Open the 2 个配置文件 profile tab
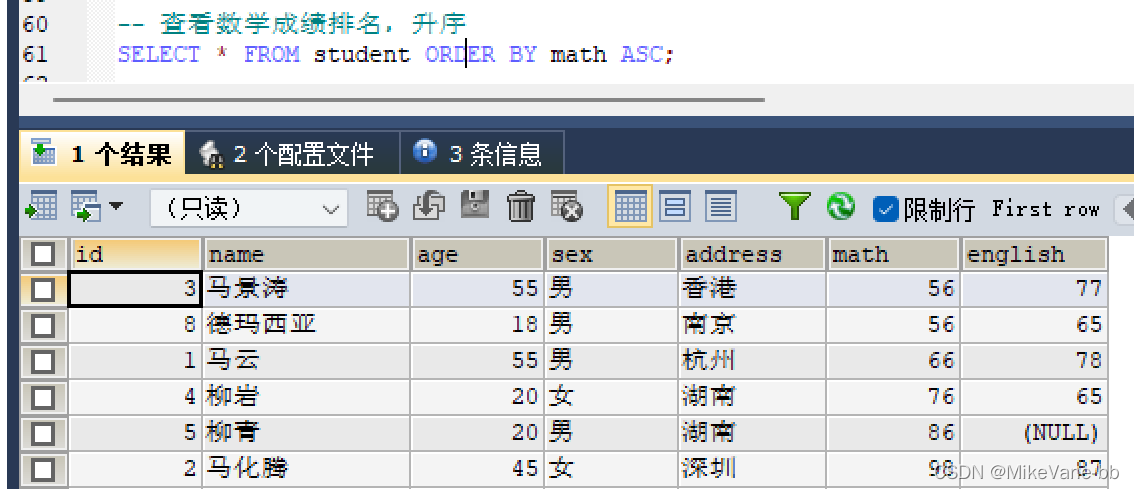 293,153
